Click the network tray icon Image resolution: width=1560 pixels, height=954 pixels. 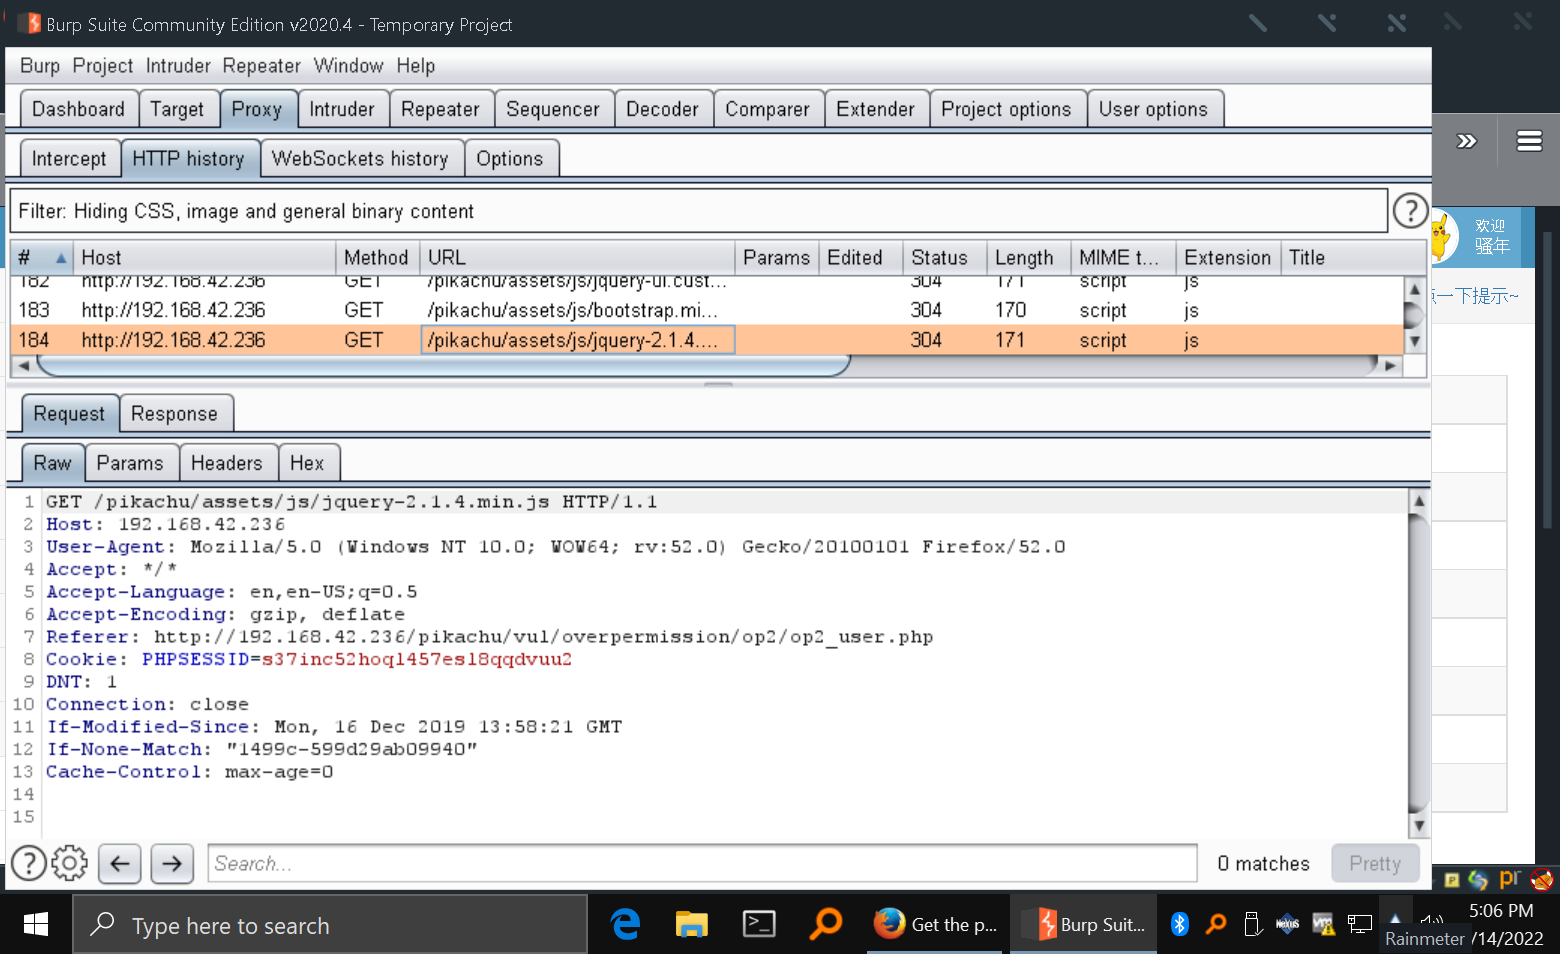pos(1359,924)
